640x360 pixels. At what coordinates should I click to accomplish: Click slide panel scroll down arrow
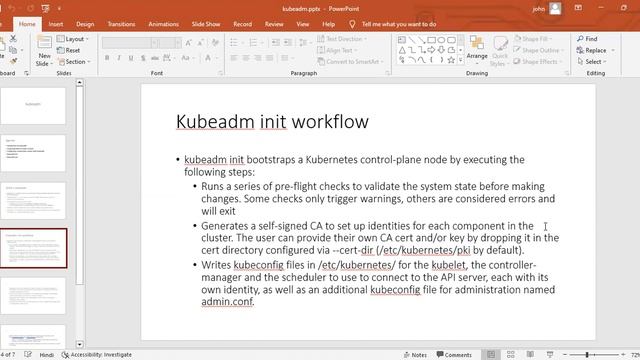[x=79, y=344]
